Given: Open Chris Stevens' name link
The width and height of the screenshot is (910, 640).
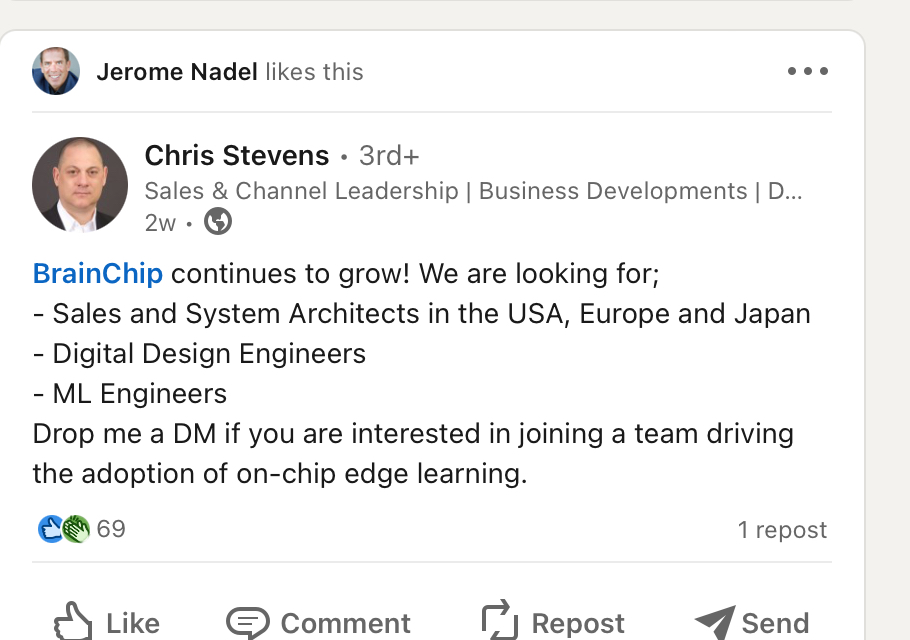Looking at the screenshot, I should 237,156.
